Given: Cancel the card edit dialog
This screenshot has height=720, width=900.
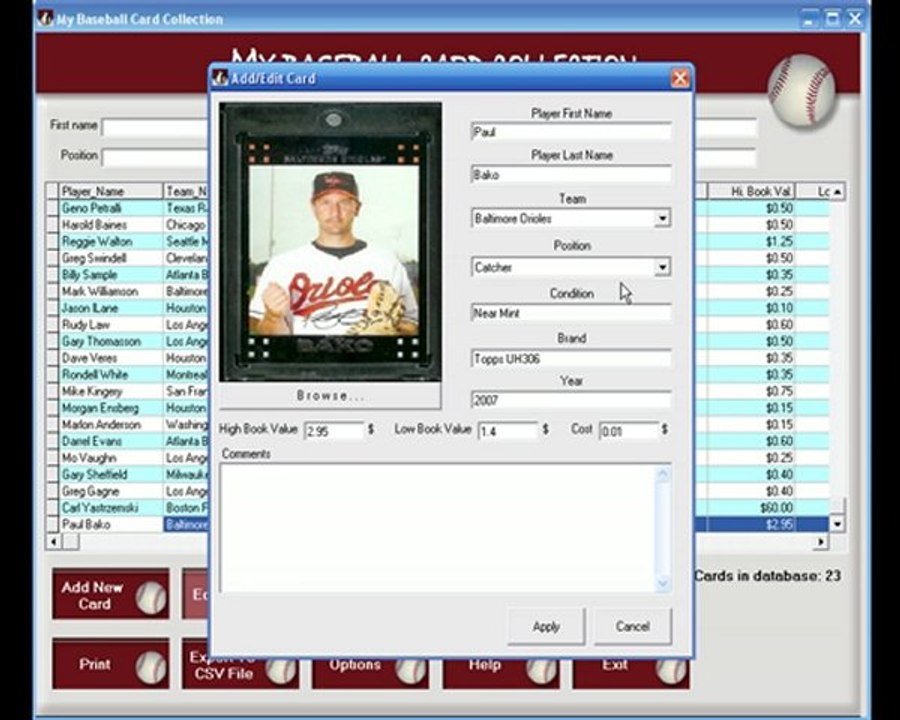Looking at the screenshot, I should pyautogui.click(x=633, y=626).
